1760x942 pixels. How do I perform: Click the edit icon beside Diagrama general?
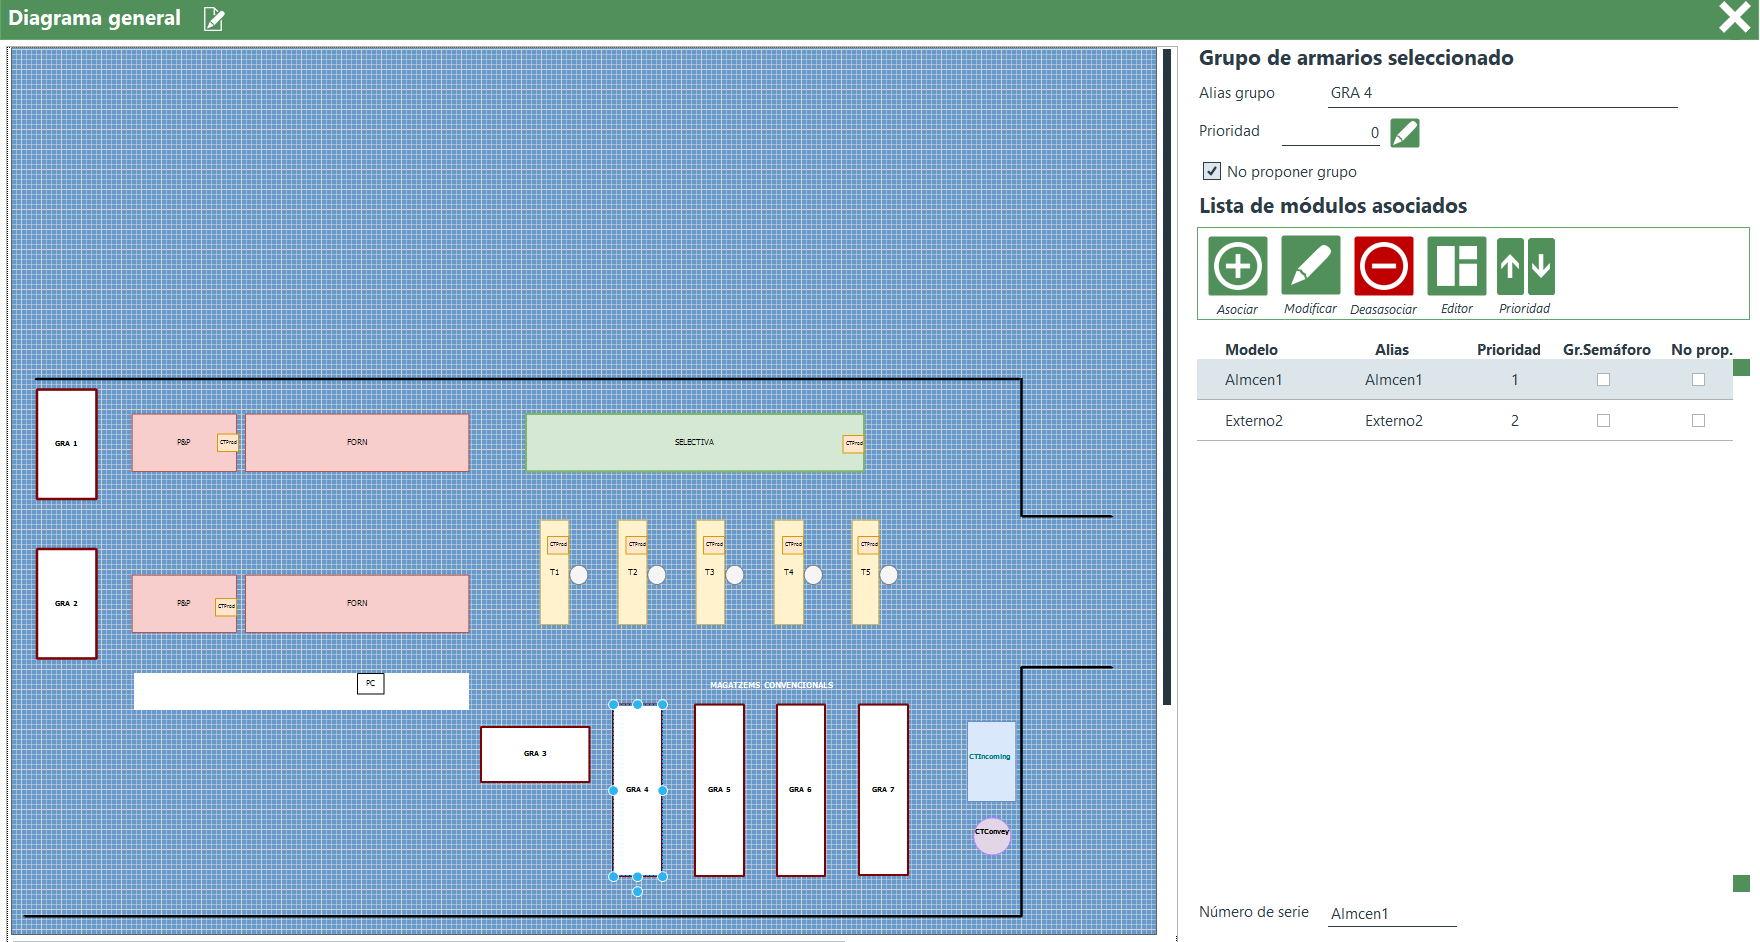click(214, 19)
